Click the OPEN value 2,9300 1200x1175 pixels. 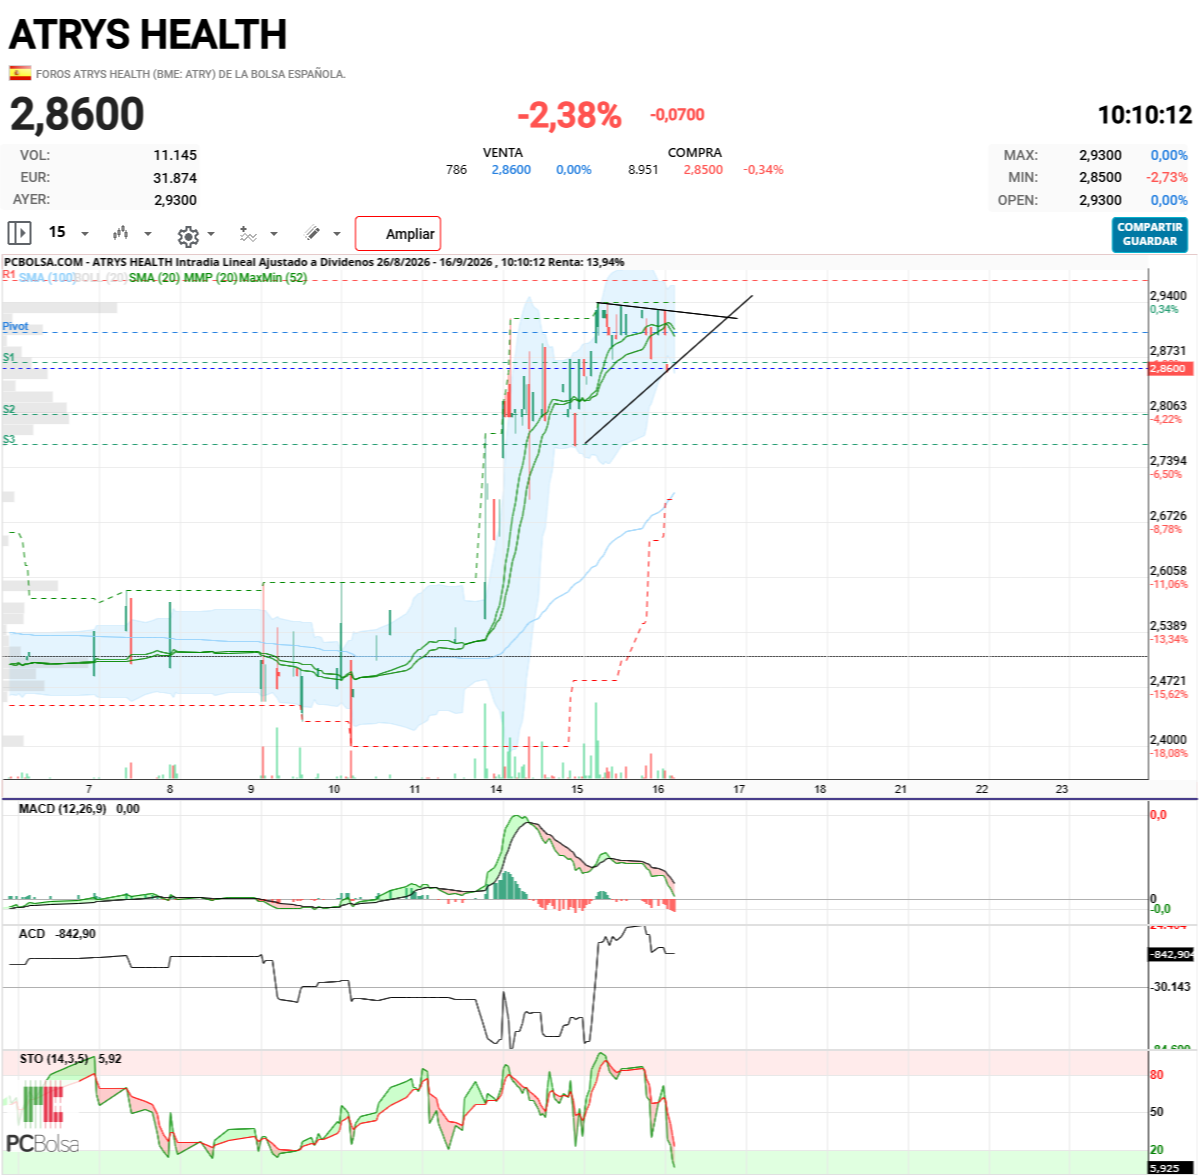point(1100,200)
